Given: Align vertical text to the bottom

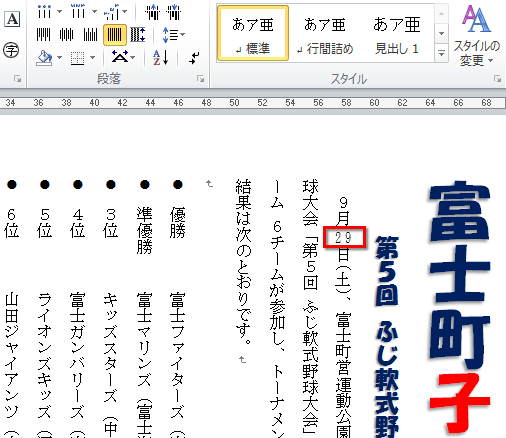Looking at the screenshot, I should (x=90, y=35).
